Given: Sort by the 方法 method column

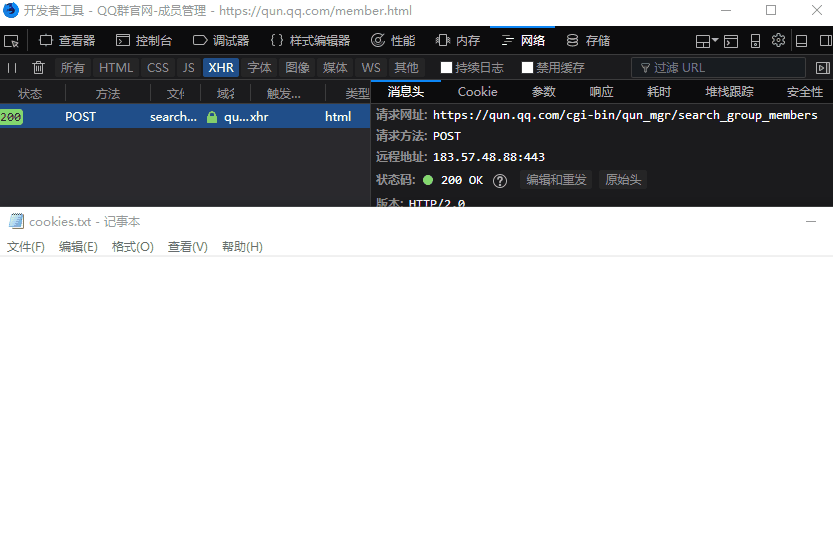Looking at the screenshot, I should coord(108,94).
